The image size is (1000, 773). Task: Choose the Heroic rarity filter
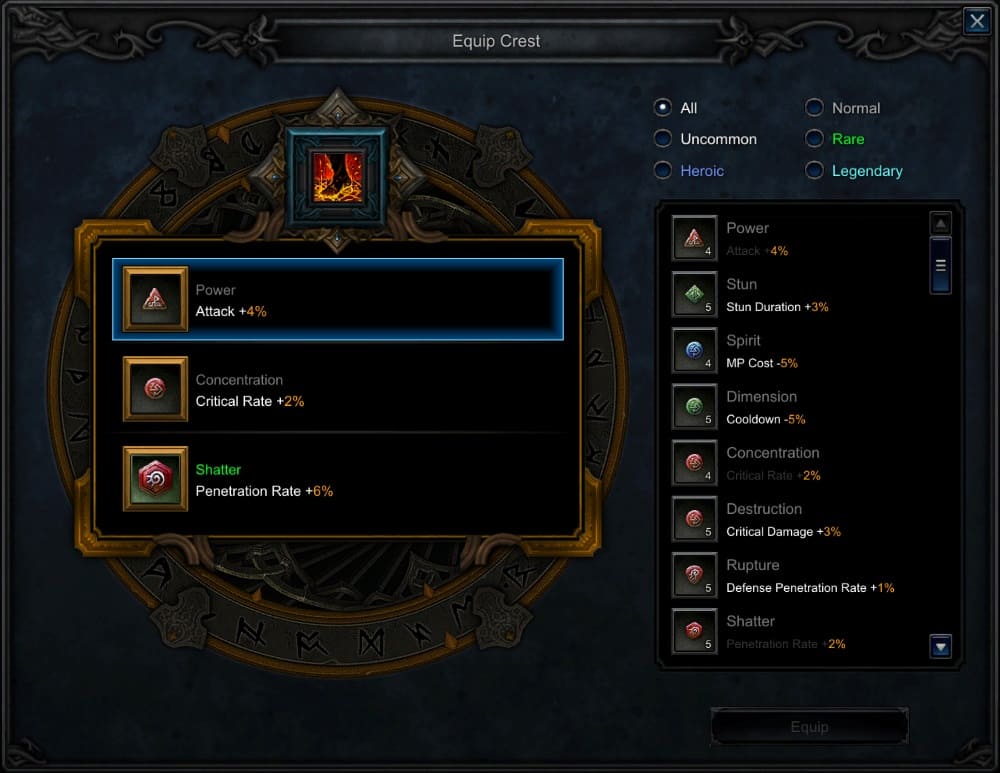[663, 170]
